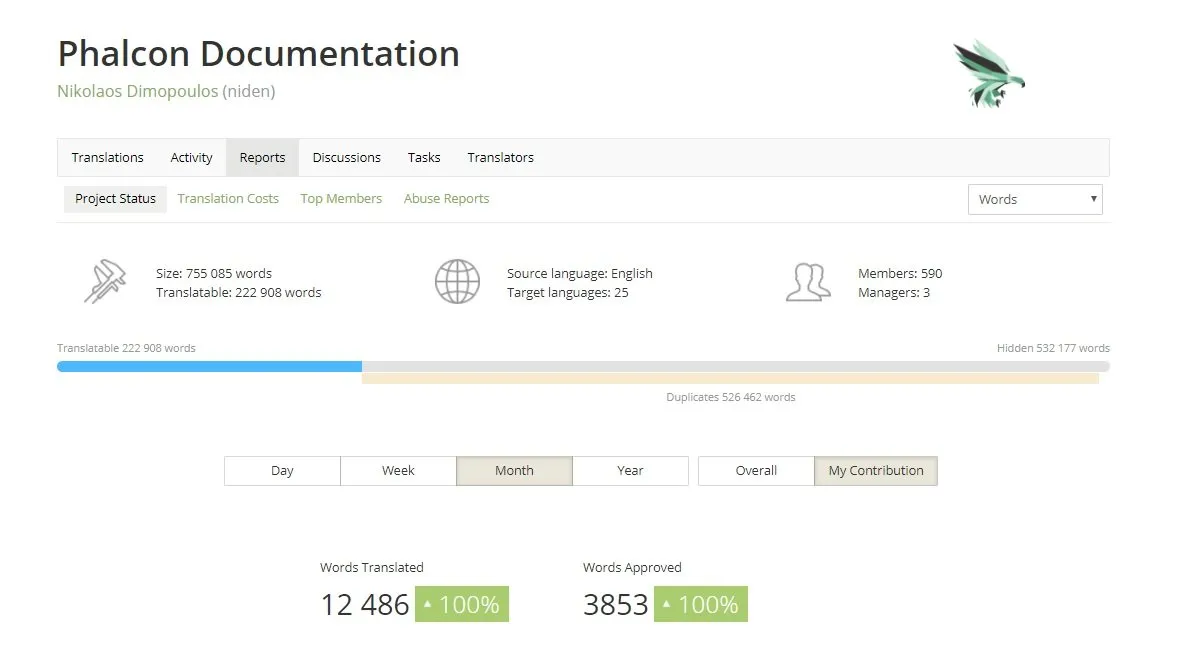
Task: Open the Words unit dropdown
Action: tap(1035, 200)
